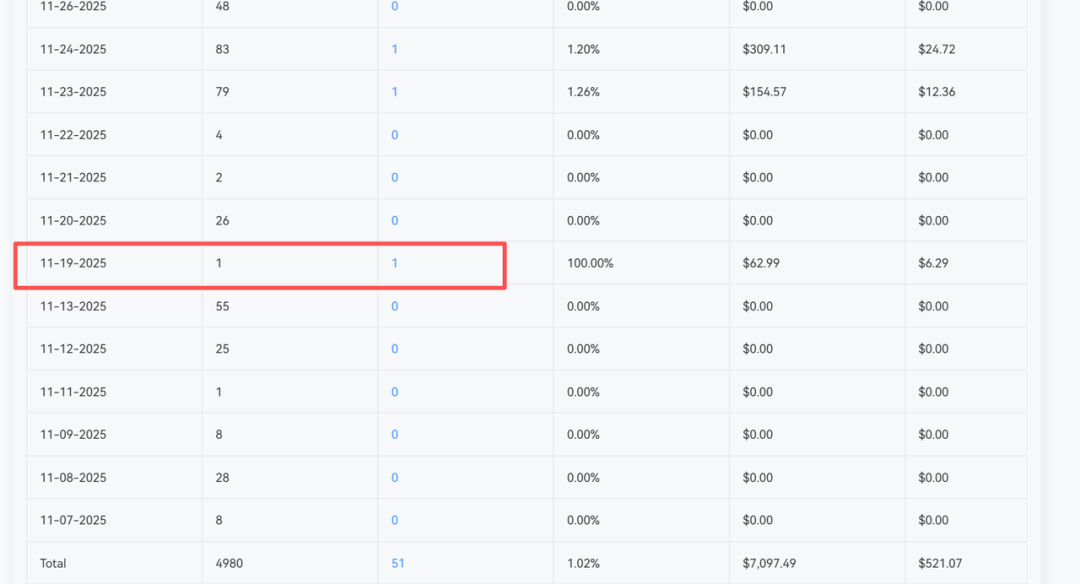This screenshot has width=1080, height=584.
Task: Click the 1.26% rate cell
Action: (x=583, y=92)
